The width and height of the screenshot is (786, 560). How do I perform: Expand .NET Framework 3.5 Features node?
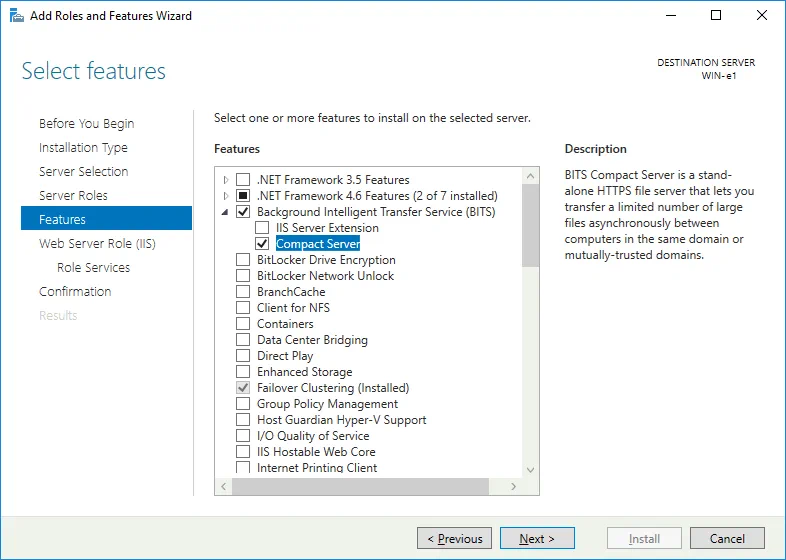226,180
